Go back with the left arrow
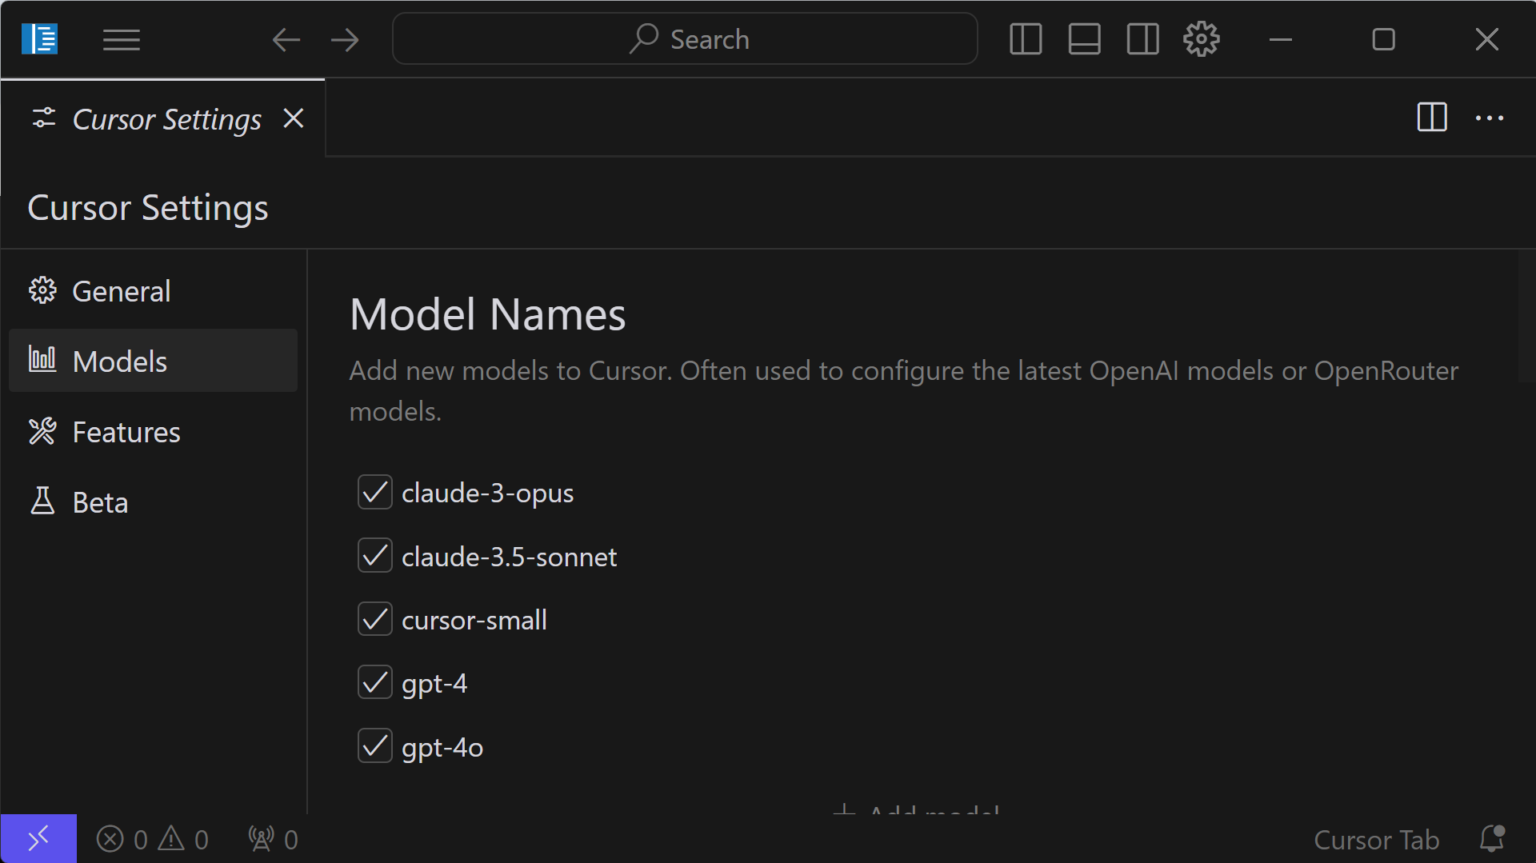The height and width of the screenshot is (863, 1536). tap(286, 39)
